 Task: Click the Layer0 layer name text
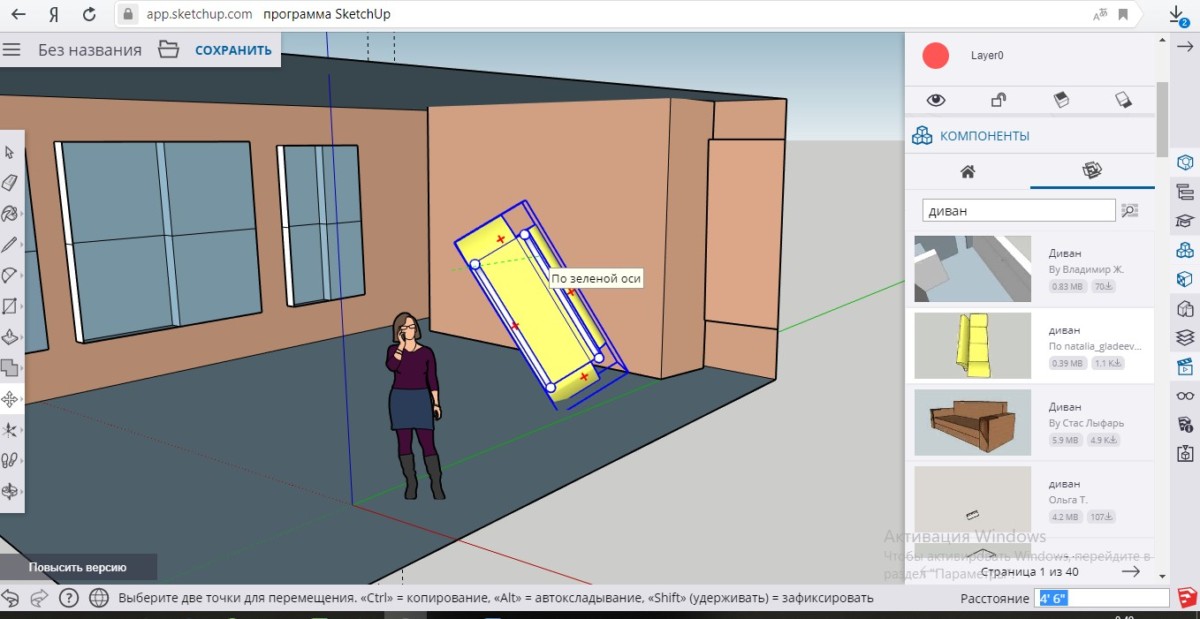click(987, 56)
